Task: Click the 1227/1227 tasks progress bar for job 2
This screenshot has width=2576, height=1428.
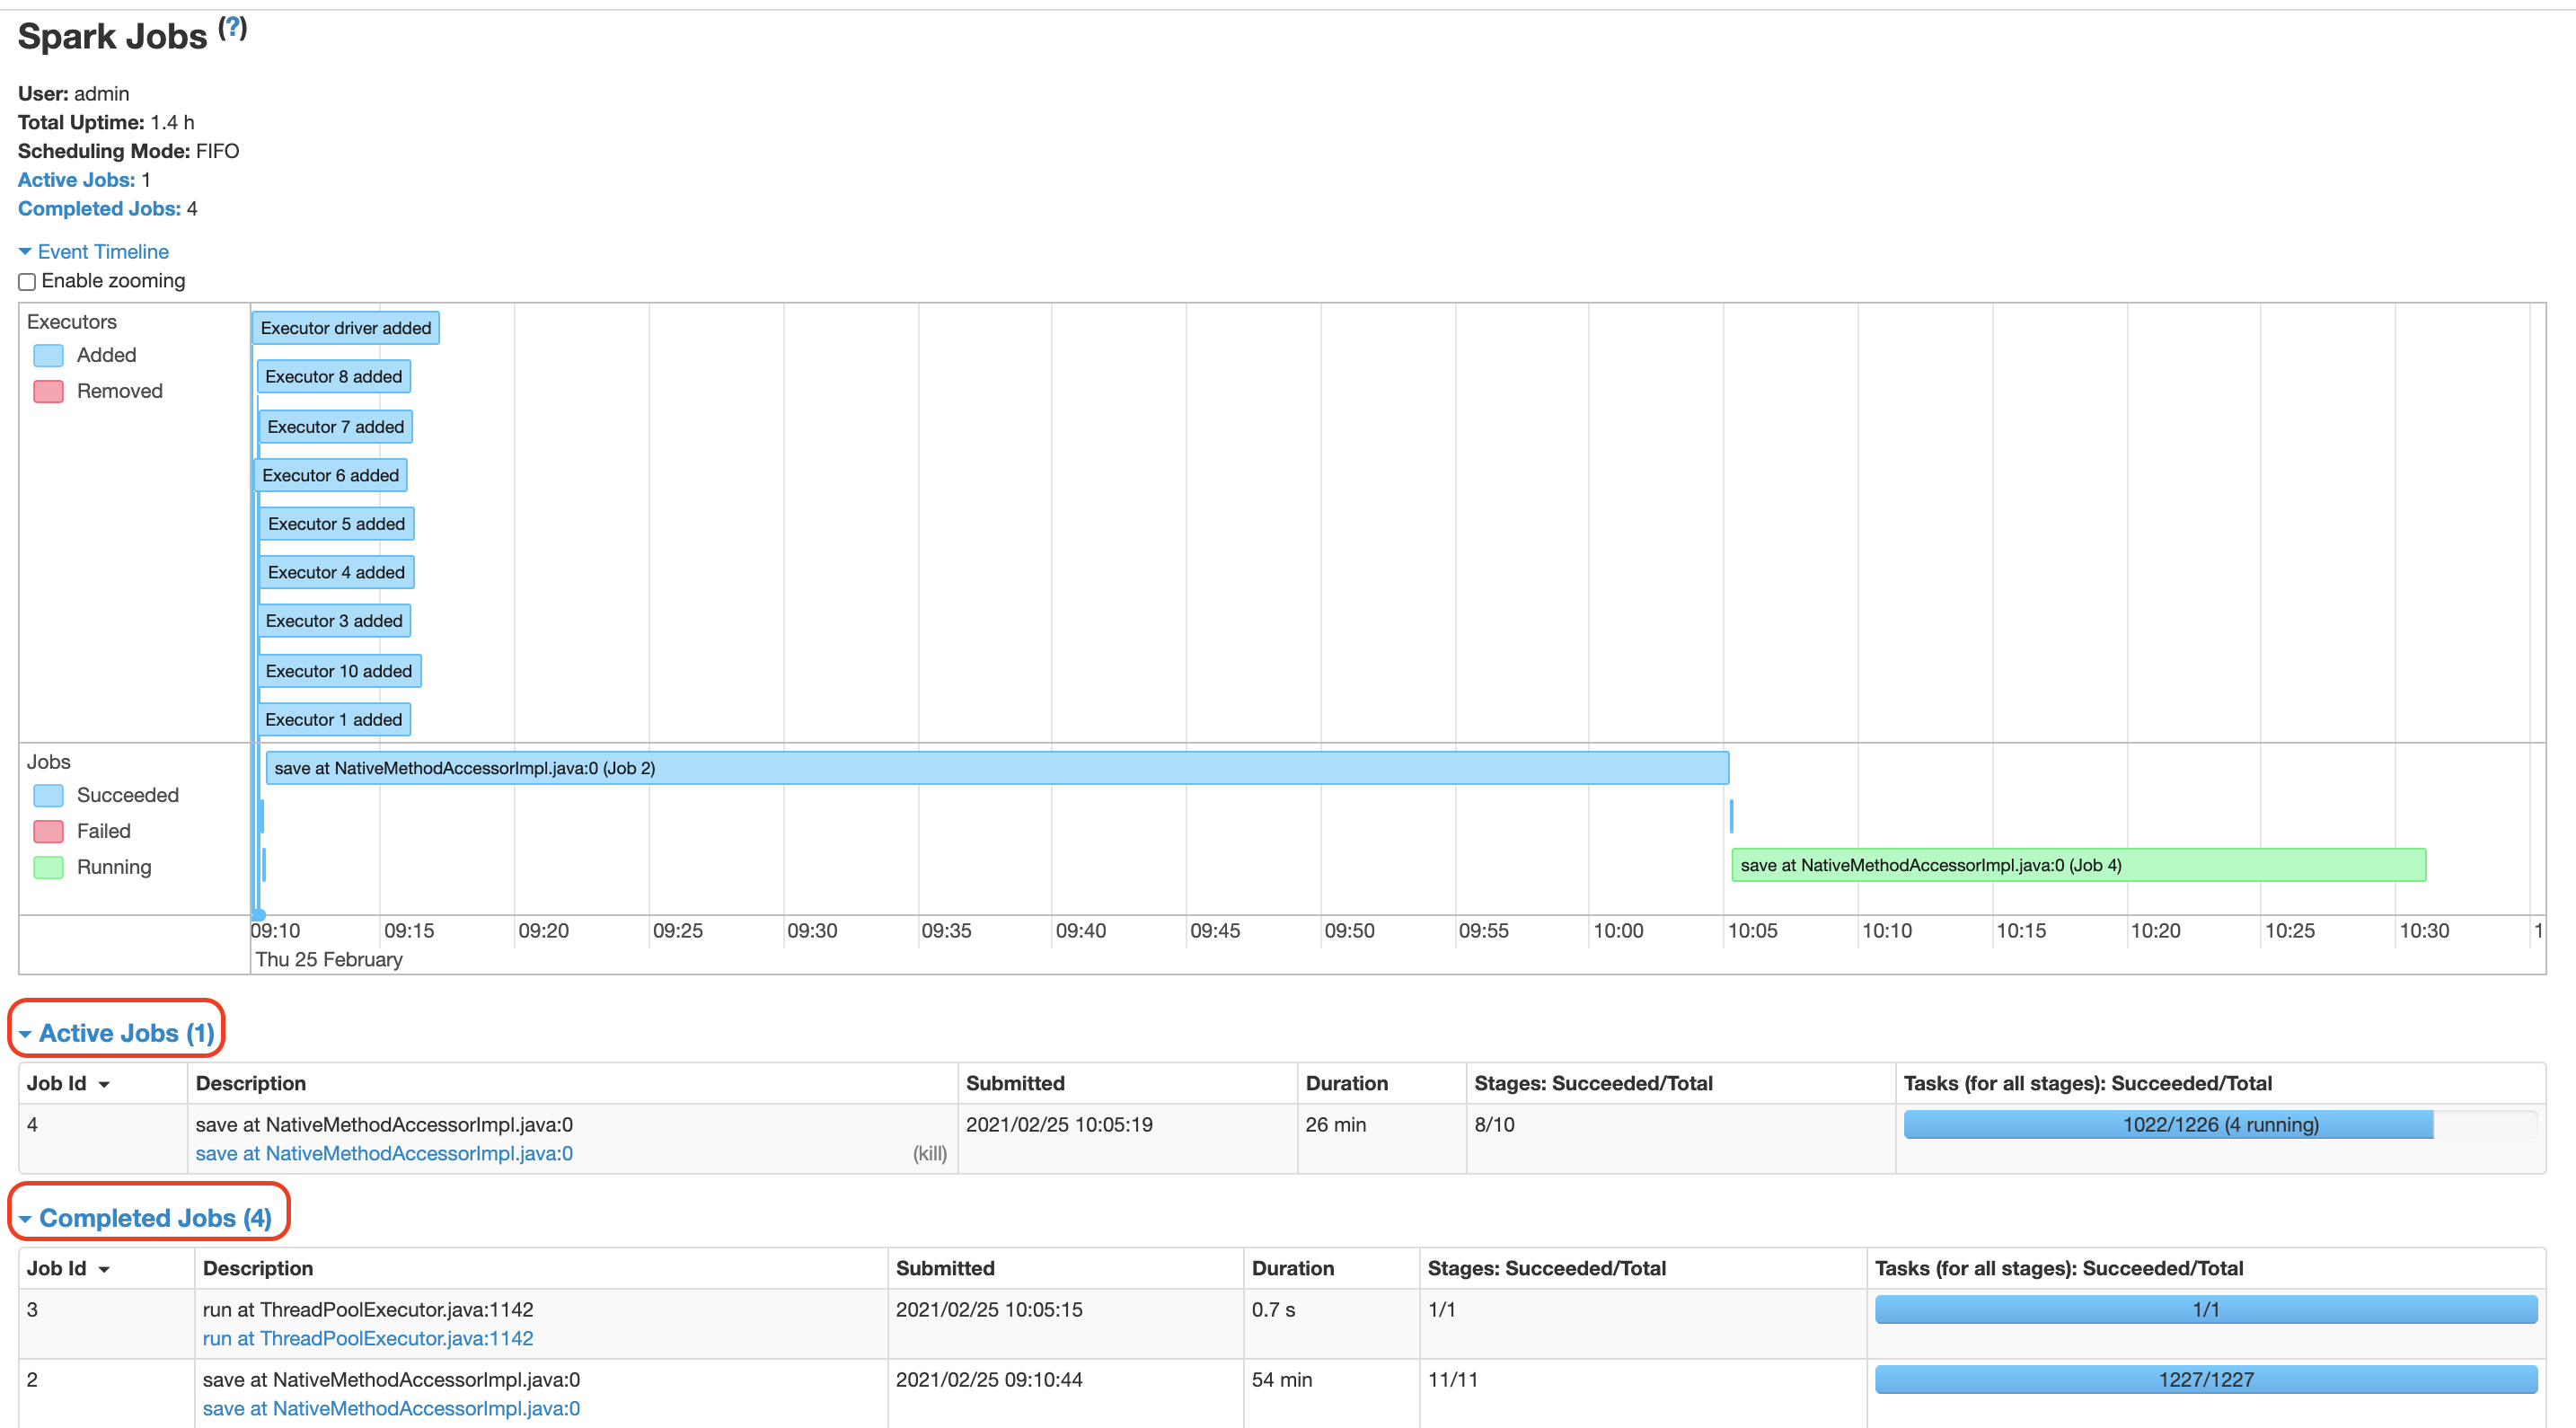Action: pos(2206,1379)
